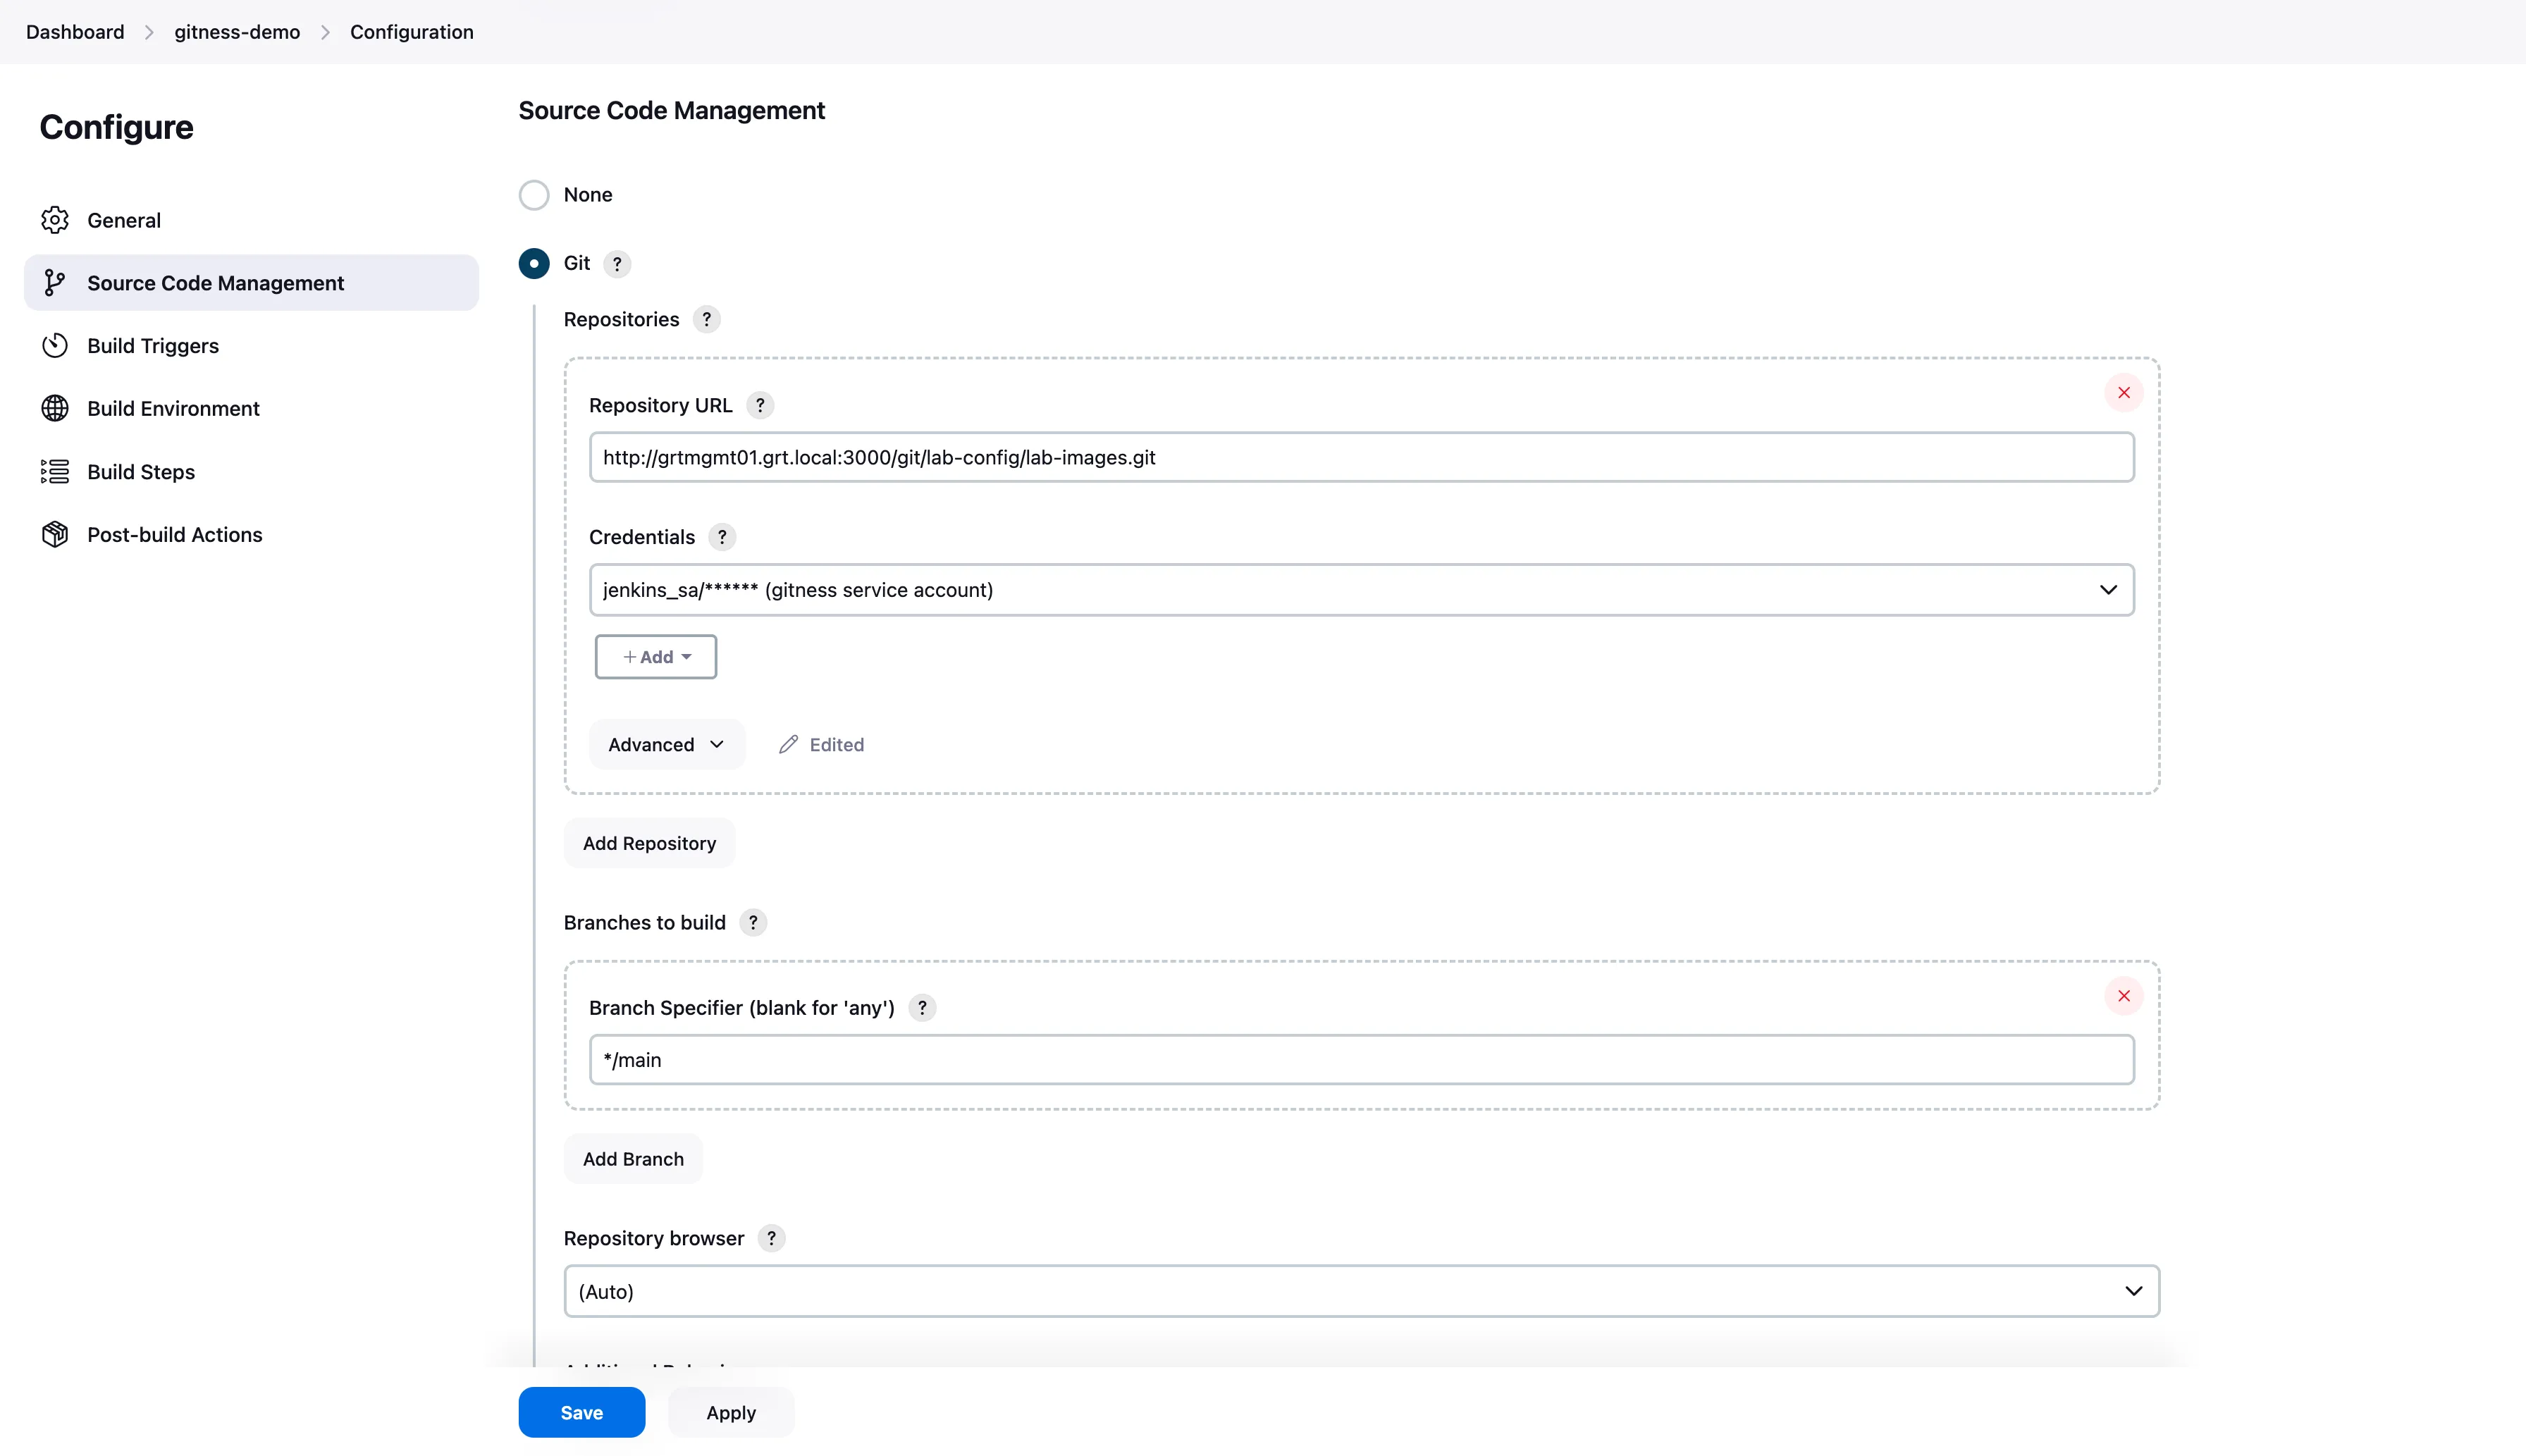Click the Build Triggers clock icon
The height and width of the screenshot is (1456, 2526).
[x=55, y=346]
